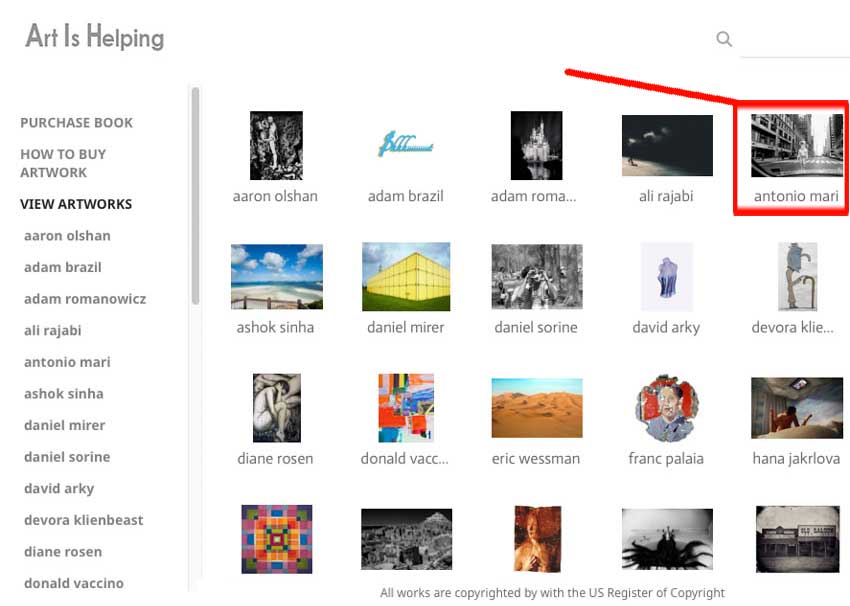Click adam brazil teal signature thumbnail
The height and width of the screenshot is (606, 850).
(x=405, y=146)
